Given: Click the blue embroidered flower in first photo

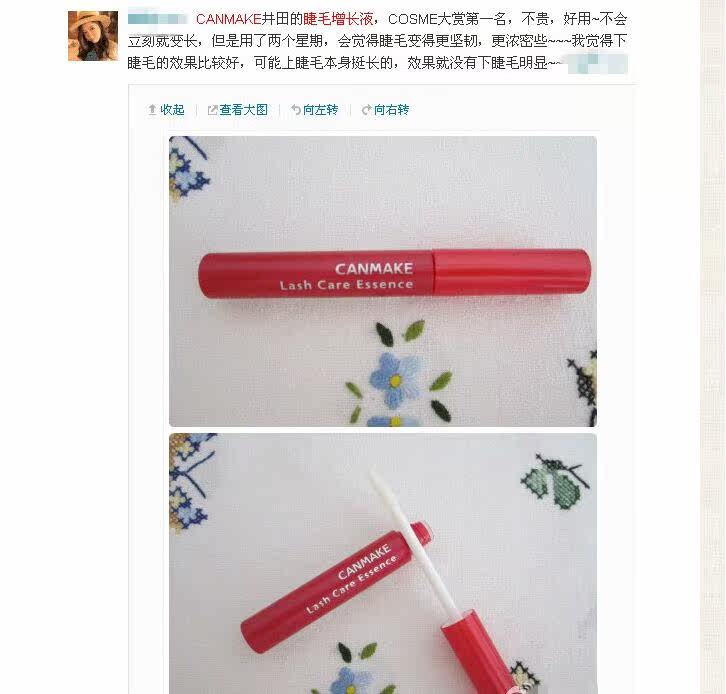Looking at the screenshot, I should [395, 380].
